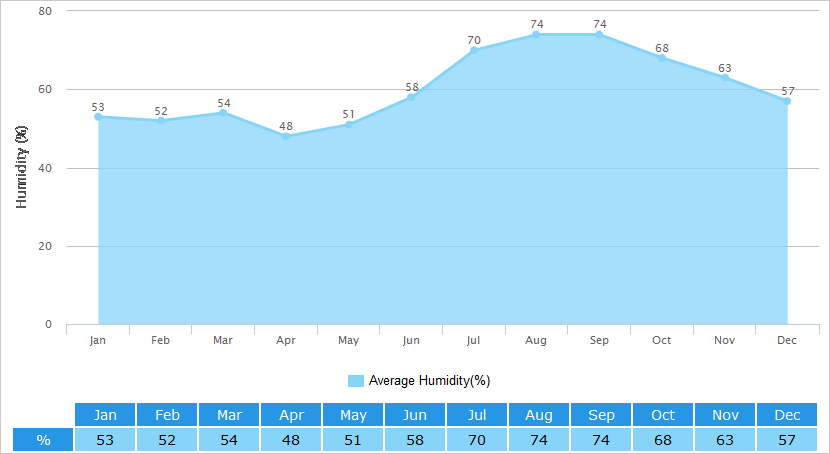
Task: Click table value 70 under Jul
Action: 477,440
